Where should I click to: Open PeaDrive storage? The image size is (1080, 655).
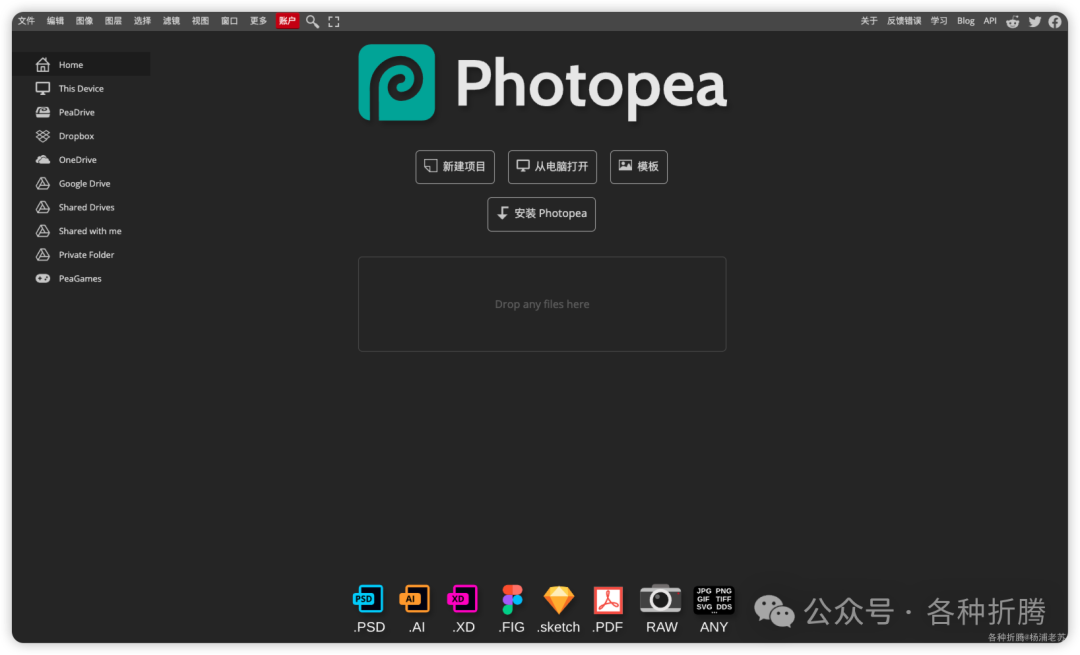(81, 112)
